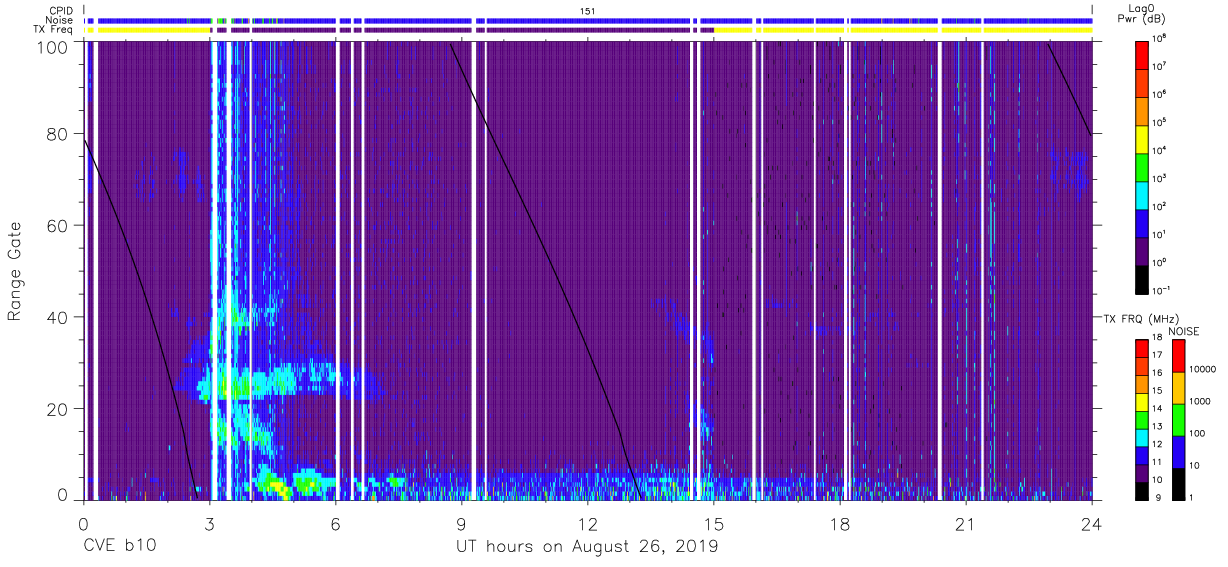This screenshot has height=567, width=1228.
Task: Click the "9" tick on the UT hours axis
Action: point(461,523)
